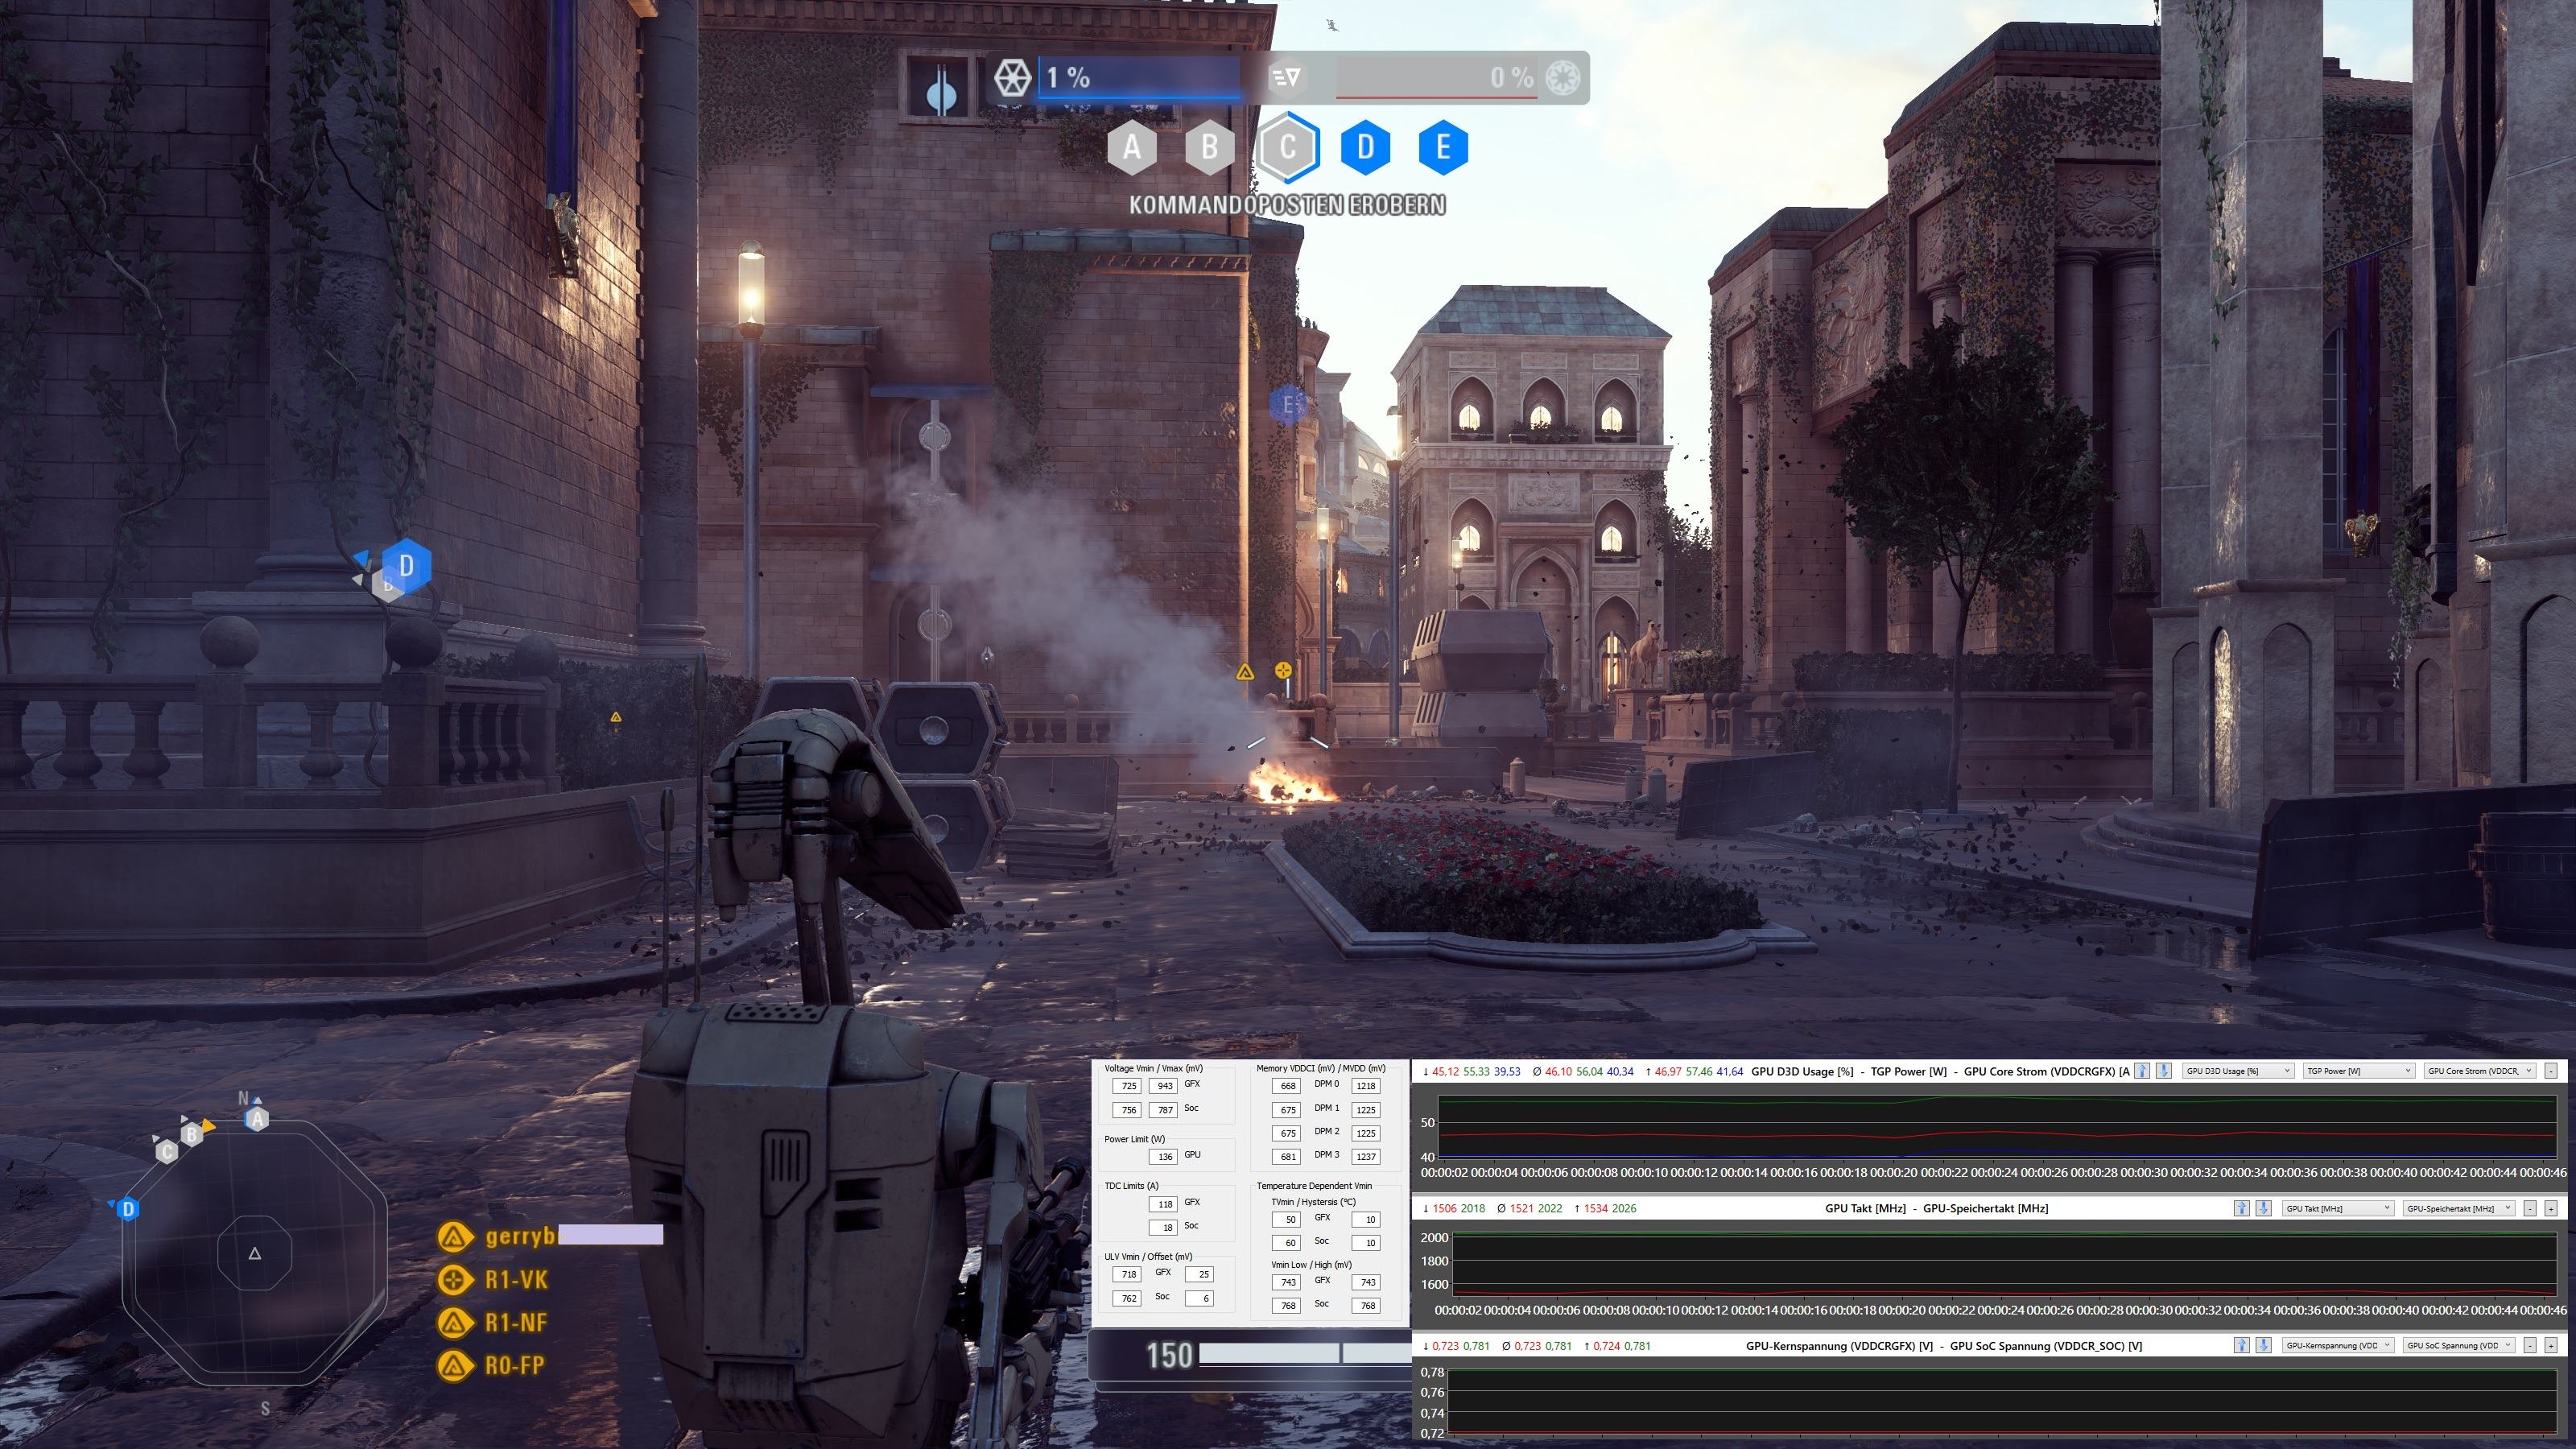
Task: Click the minus button on the GPU-Kernspannung graph
Action: point(2530,1345)
